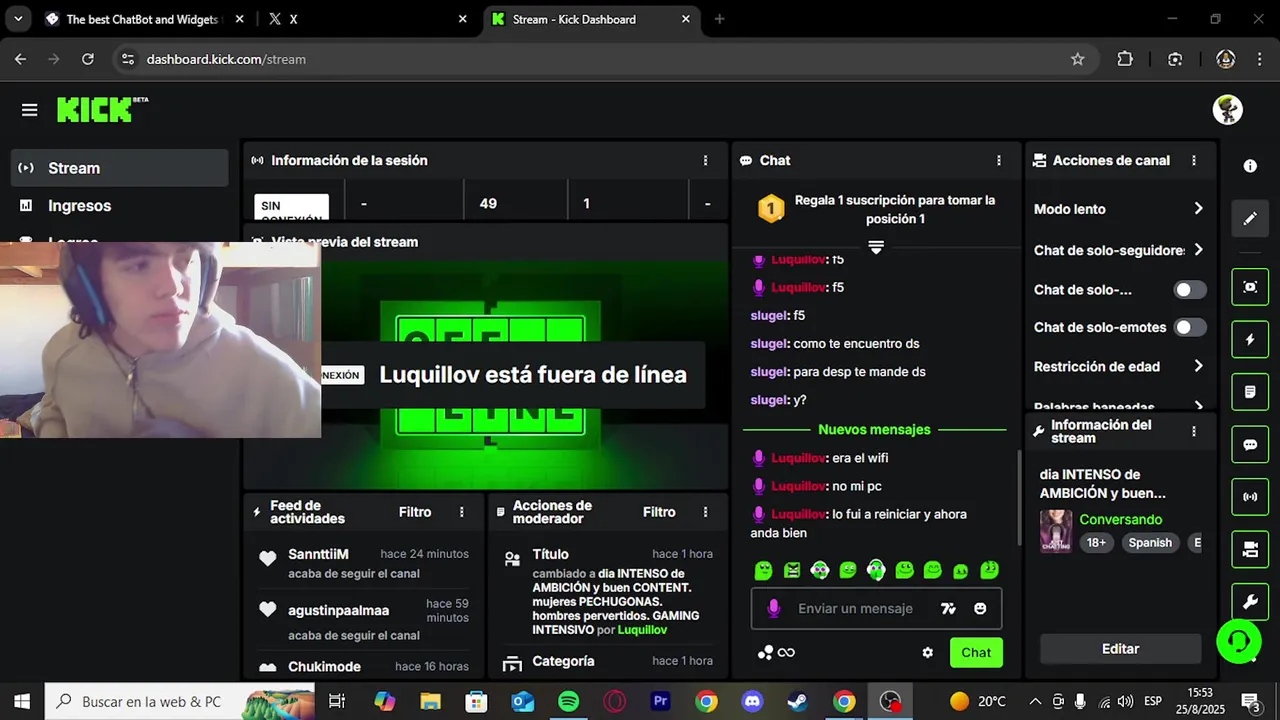Switch to the X browser tab
Image resolution: width=1280 pixels, height=720 pixels.
click(367, 19)
